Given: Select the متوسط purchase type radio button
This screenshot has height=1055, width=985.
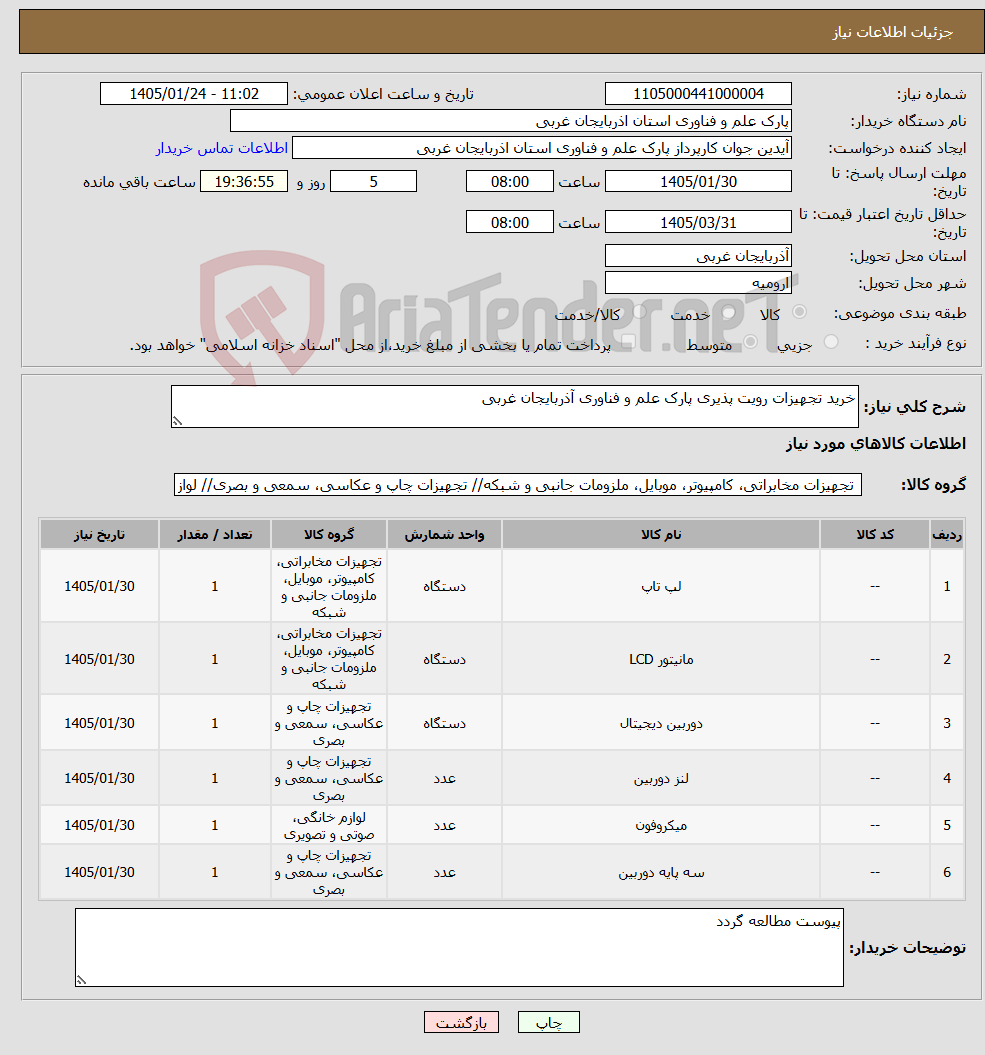Looking at the screenshot, I should [750, 342].
